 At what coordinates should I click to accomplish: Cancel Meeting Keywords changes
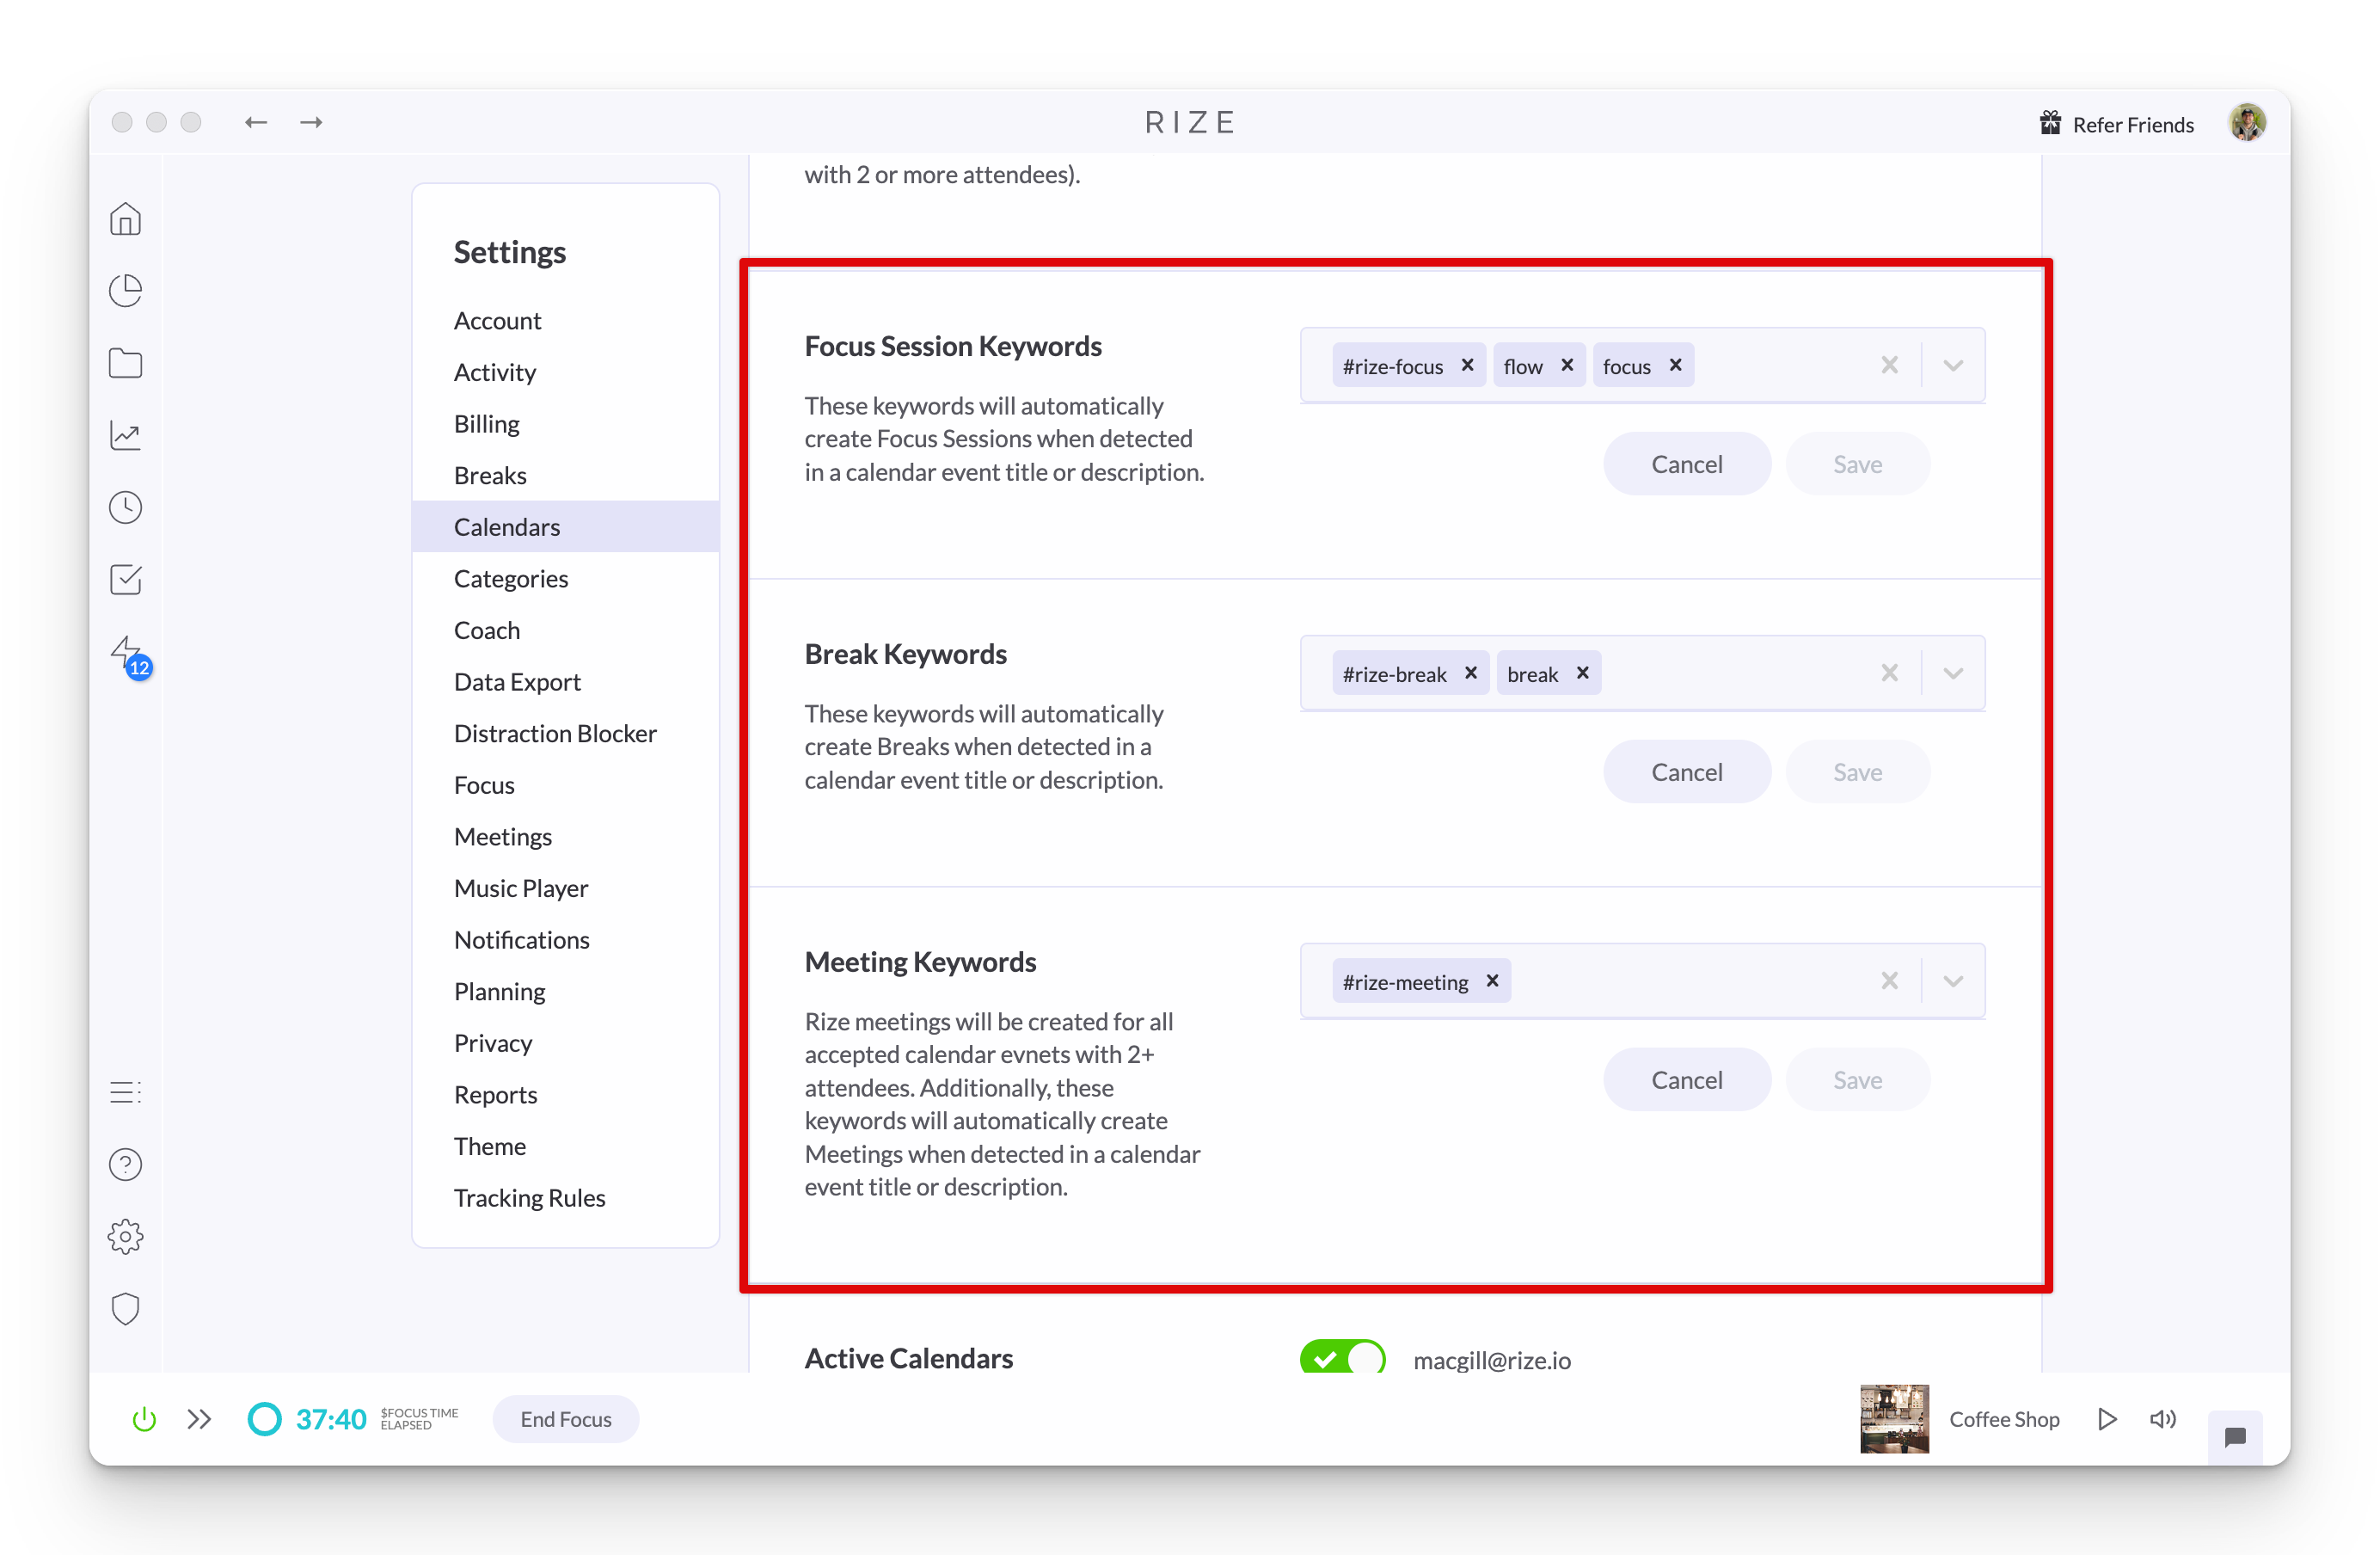click(1687, 1080)
